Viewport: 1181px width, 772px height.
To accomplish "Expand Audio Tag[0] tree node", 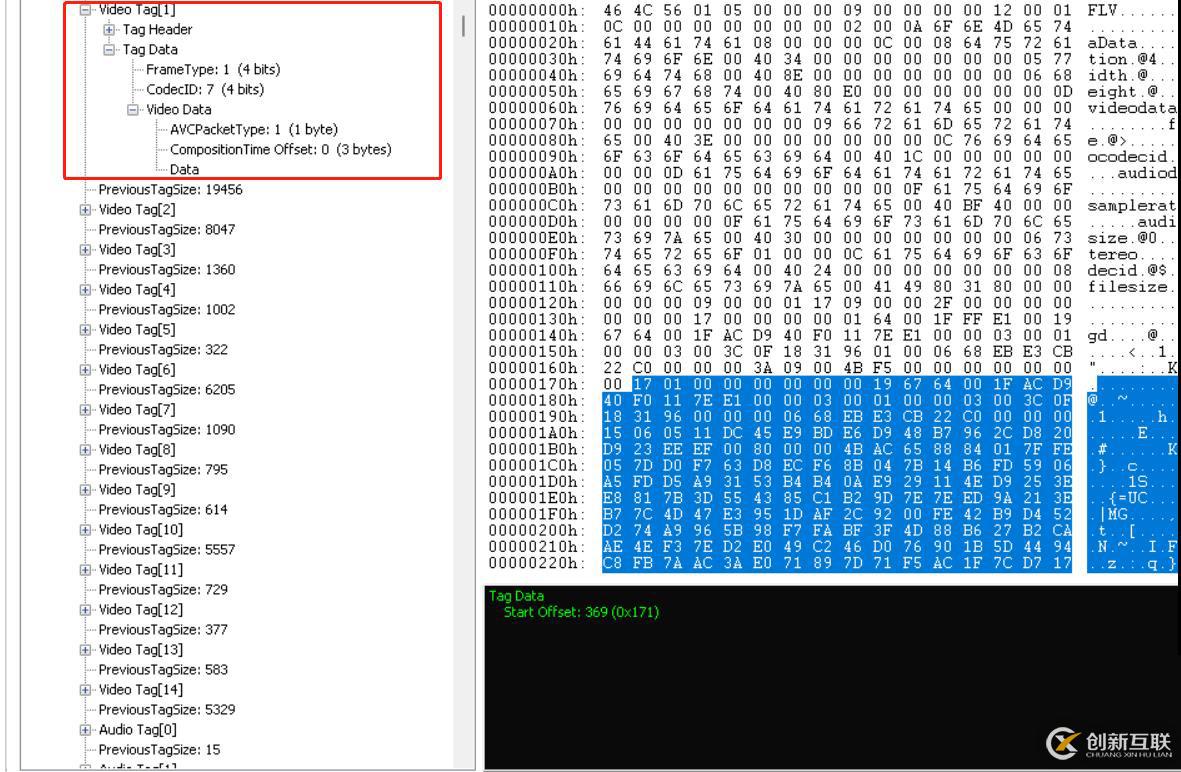I will [x=86, y=729].
